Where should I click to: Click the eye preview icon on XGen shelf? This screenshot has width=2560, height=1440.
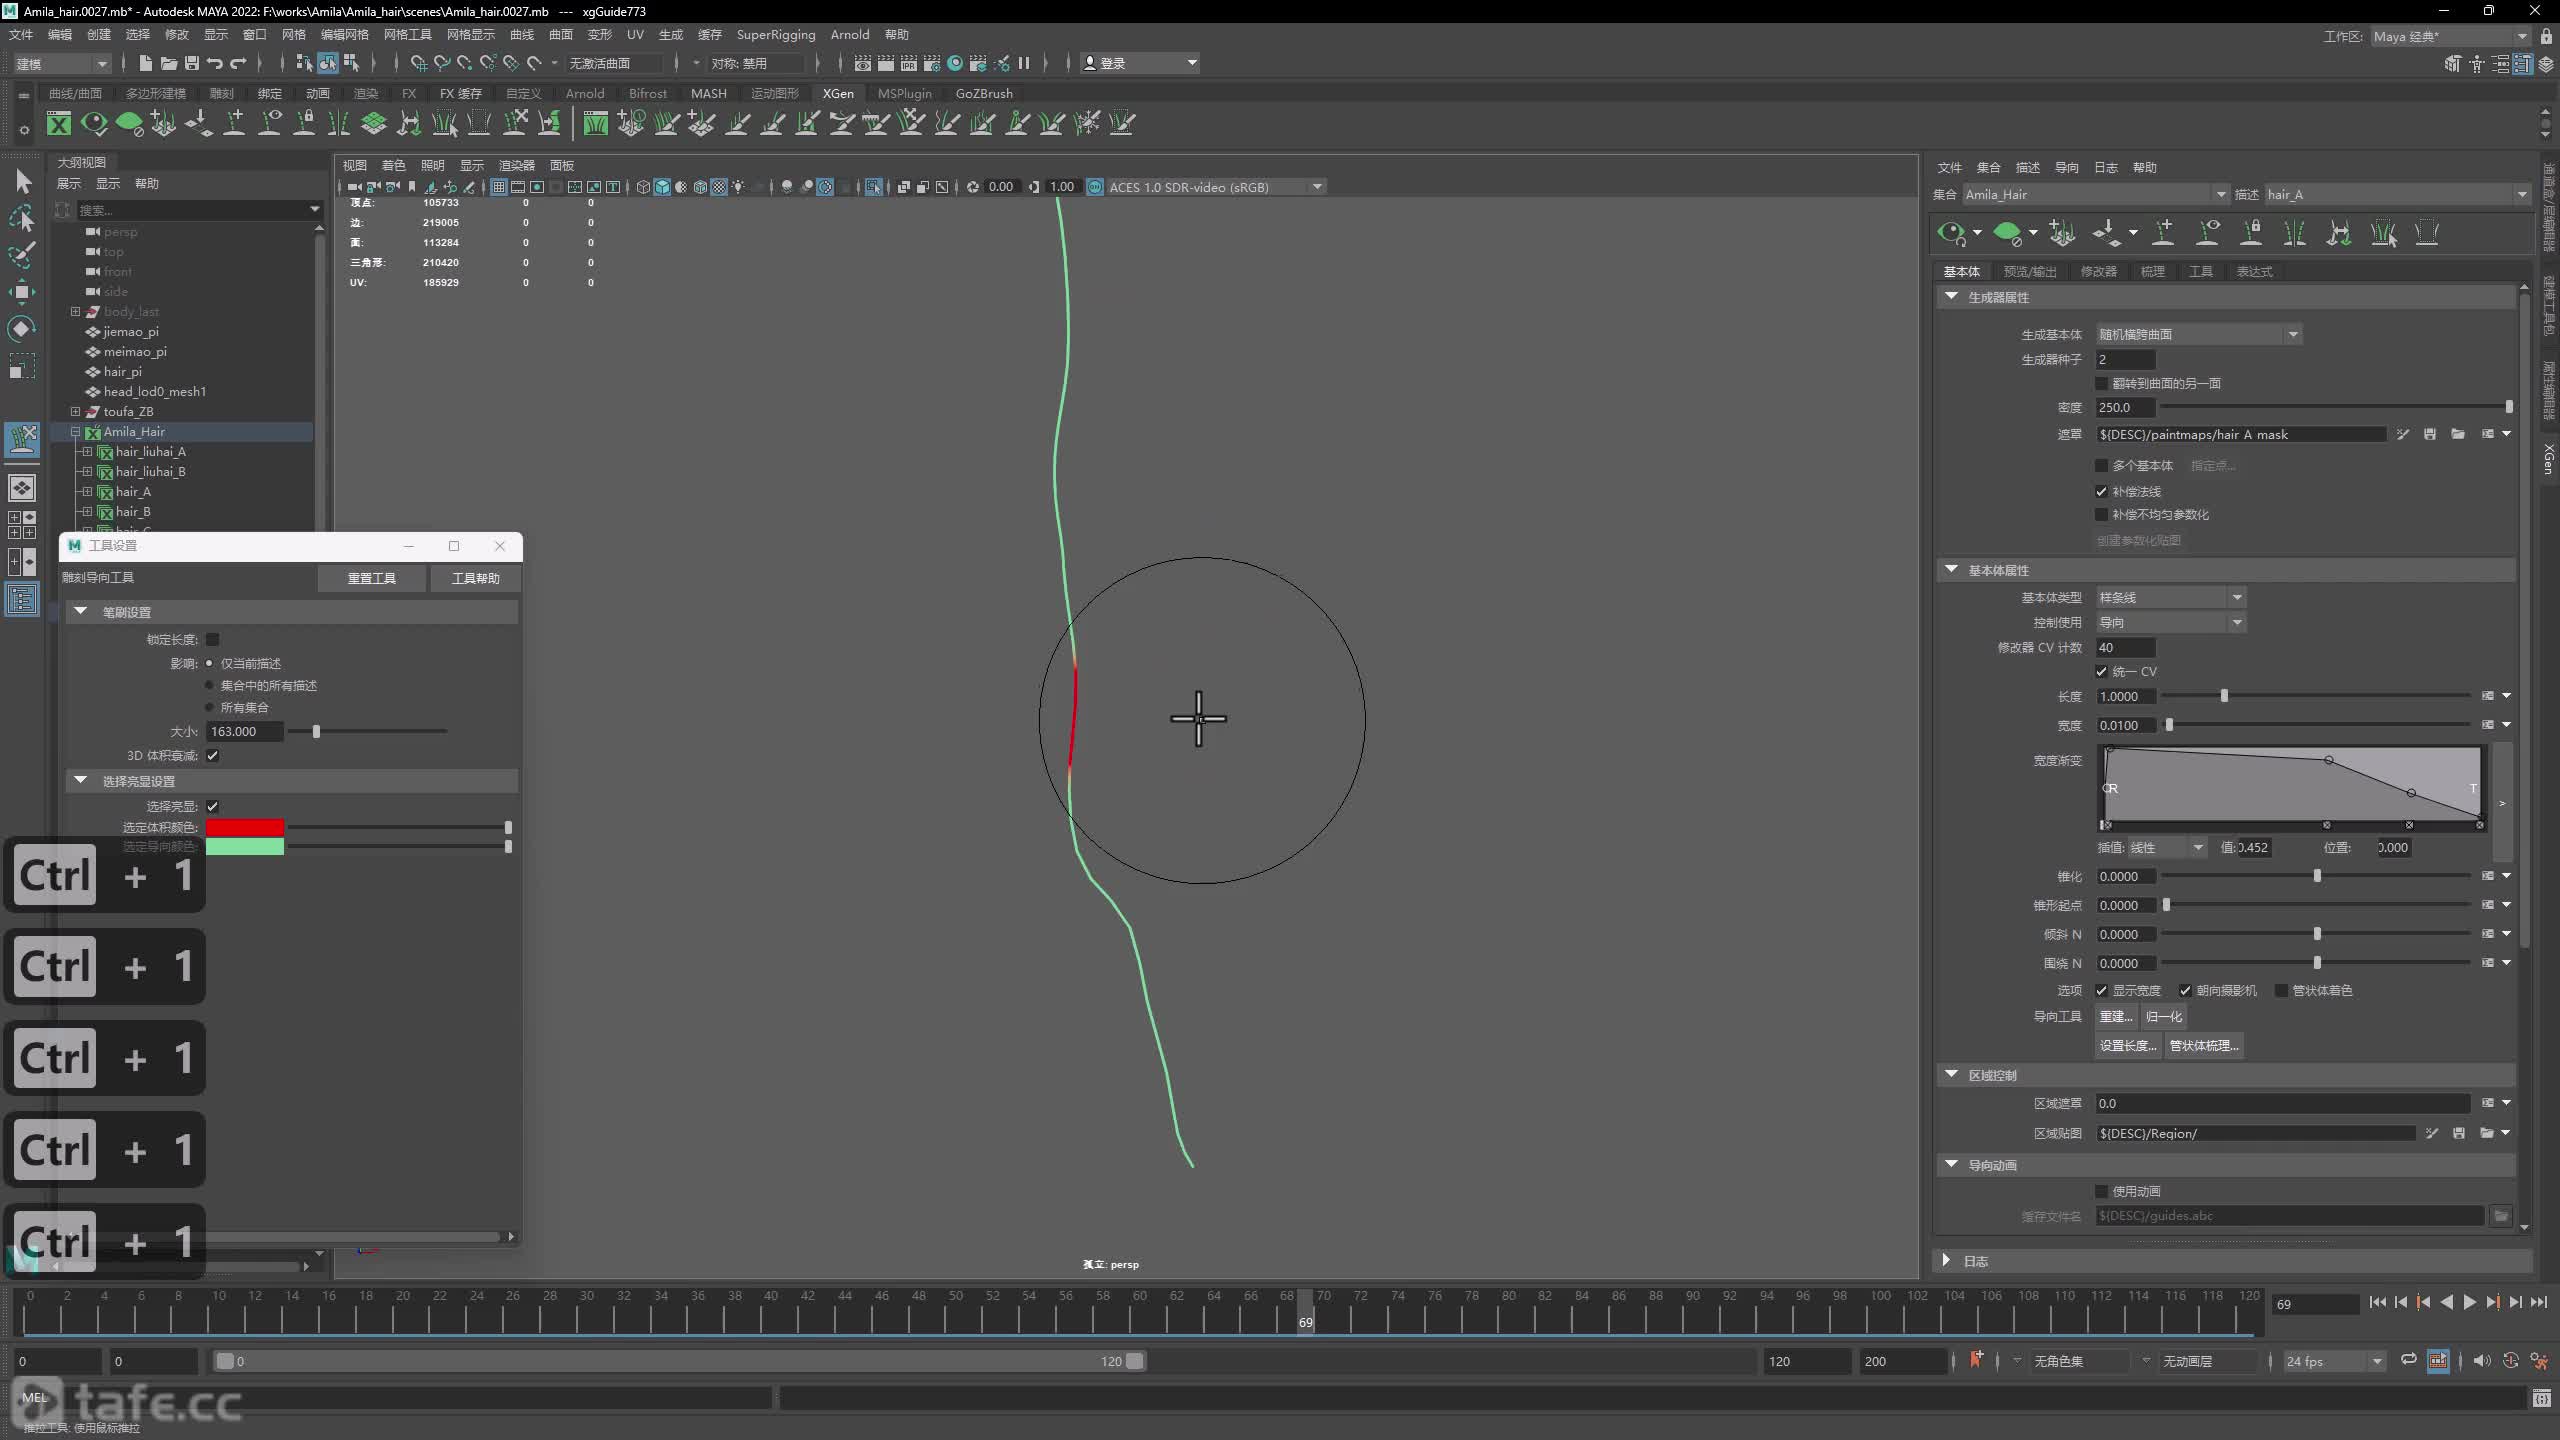pos(94,123)
